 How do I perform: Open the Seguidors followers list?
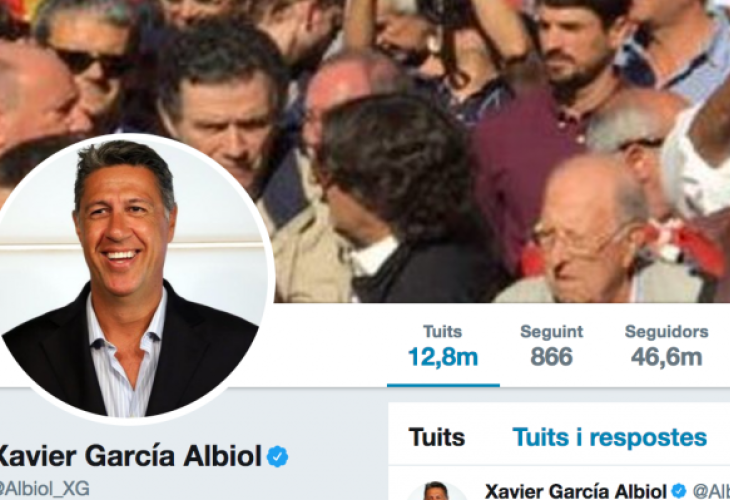(667, 346)
